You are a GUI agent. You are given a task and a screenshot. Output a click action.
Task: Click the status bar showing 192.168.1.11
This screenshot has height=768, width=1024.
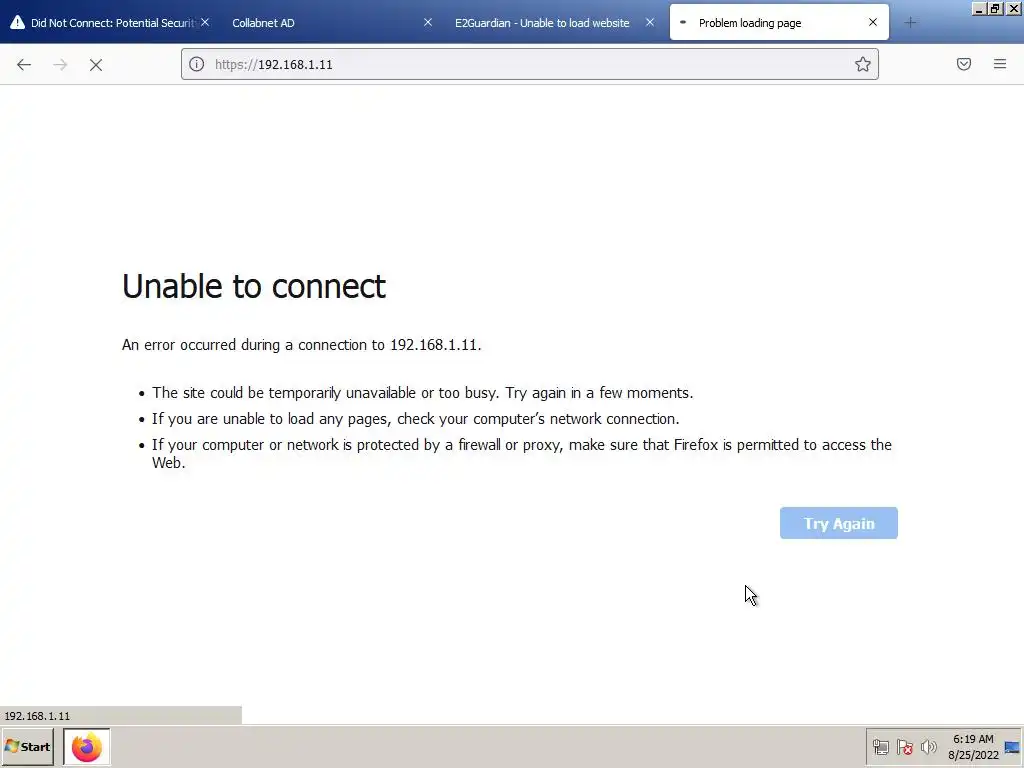point(121,716)
